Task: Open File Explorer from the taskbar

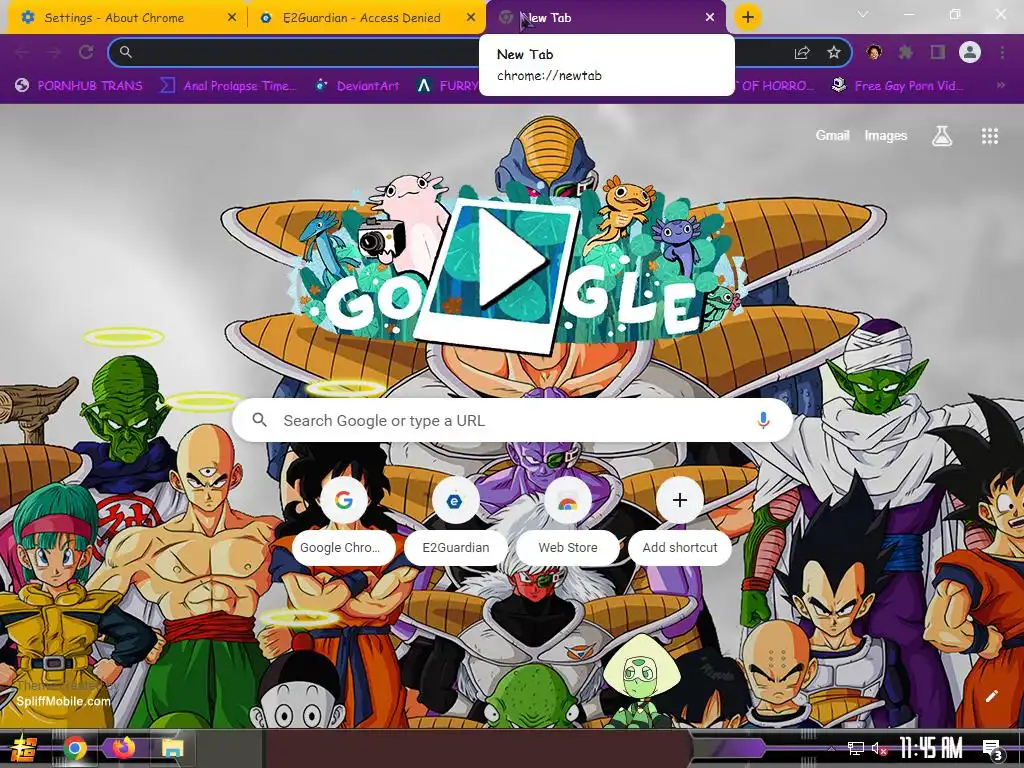Action: pyautogui.click(x=173, y=748)
